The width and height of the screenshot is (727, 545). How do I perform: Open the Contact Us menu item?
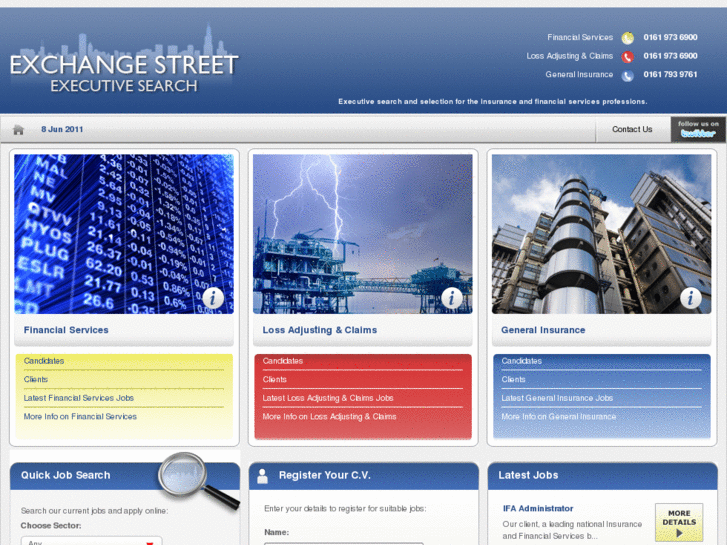click(x=632, y=129)
